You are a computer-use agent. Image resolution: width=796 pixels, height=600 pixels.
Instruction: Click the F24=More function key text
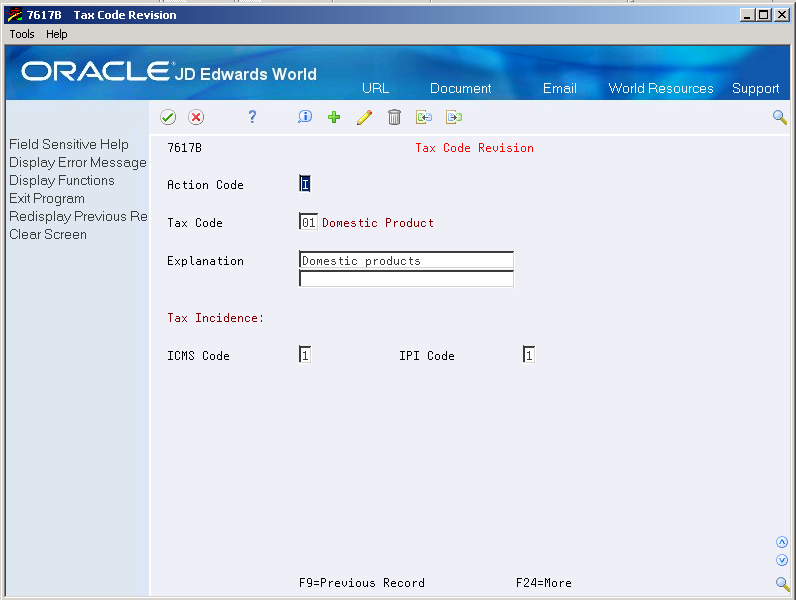point(544,583)
